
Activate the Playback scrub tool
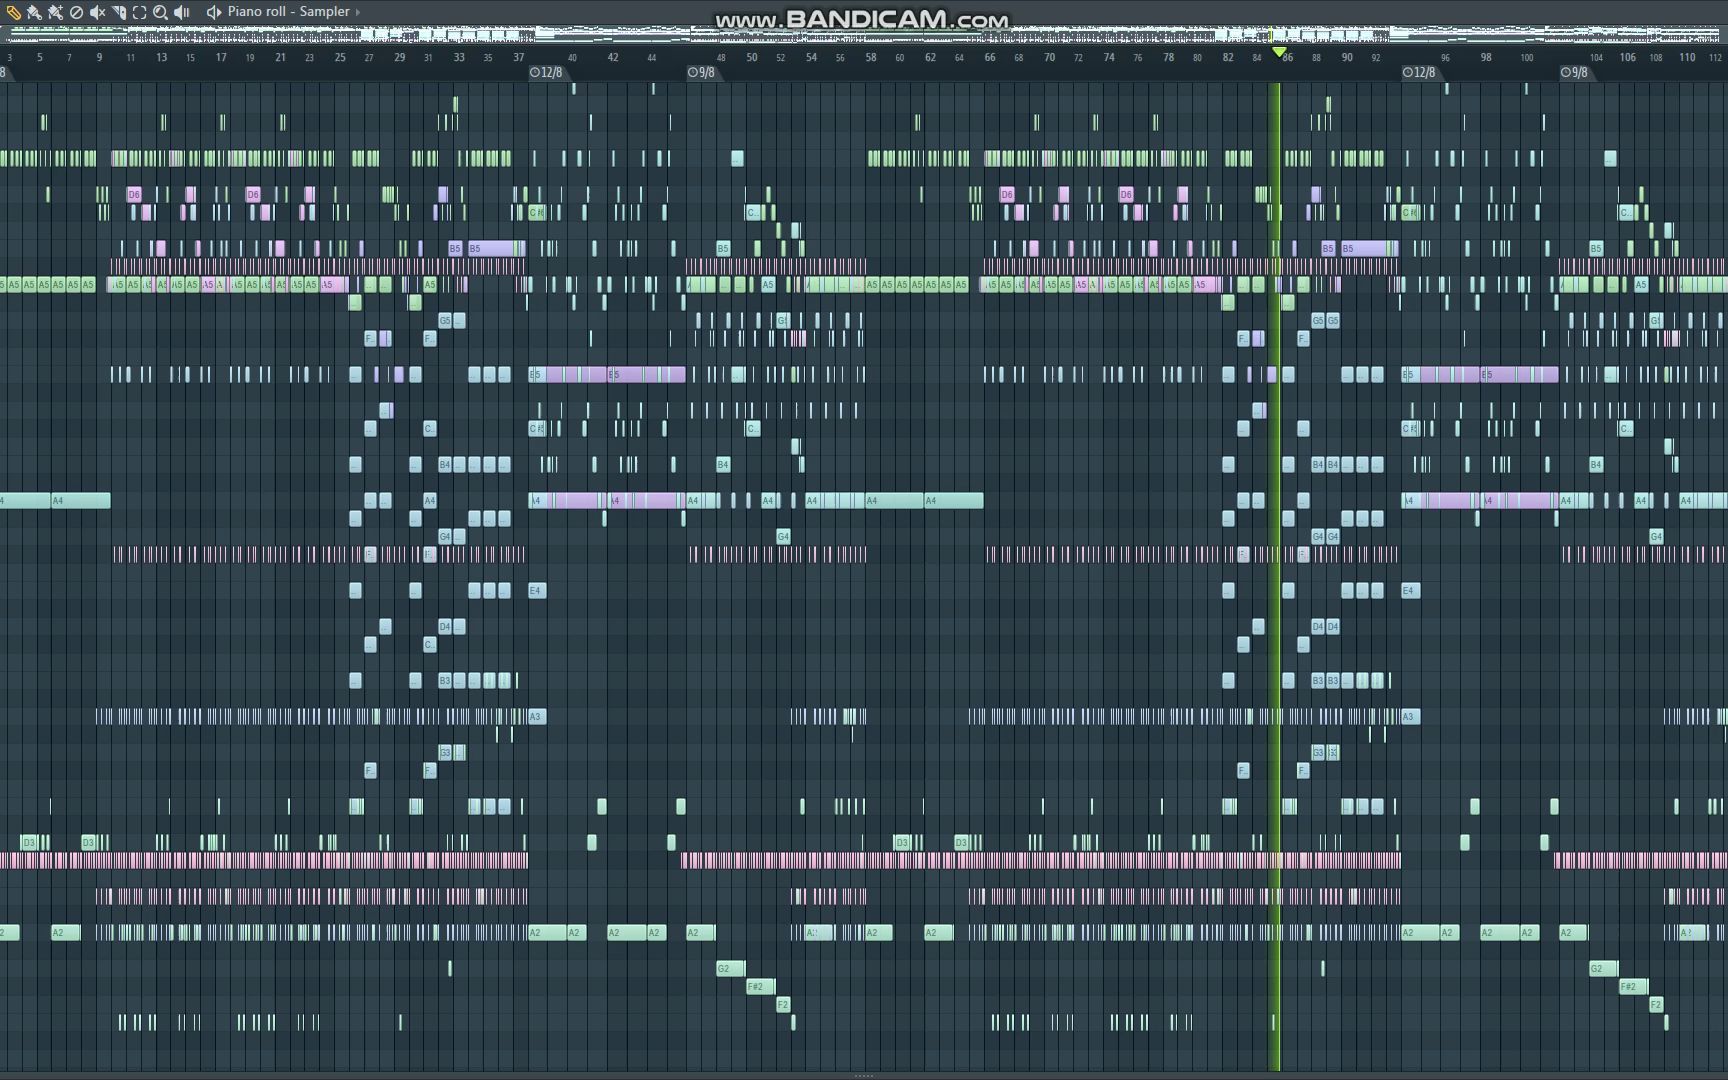point(181,12)
